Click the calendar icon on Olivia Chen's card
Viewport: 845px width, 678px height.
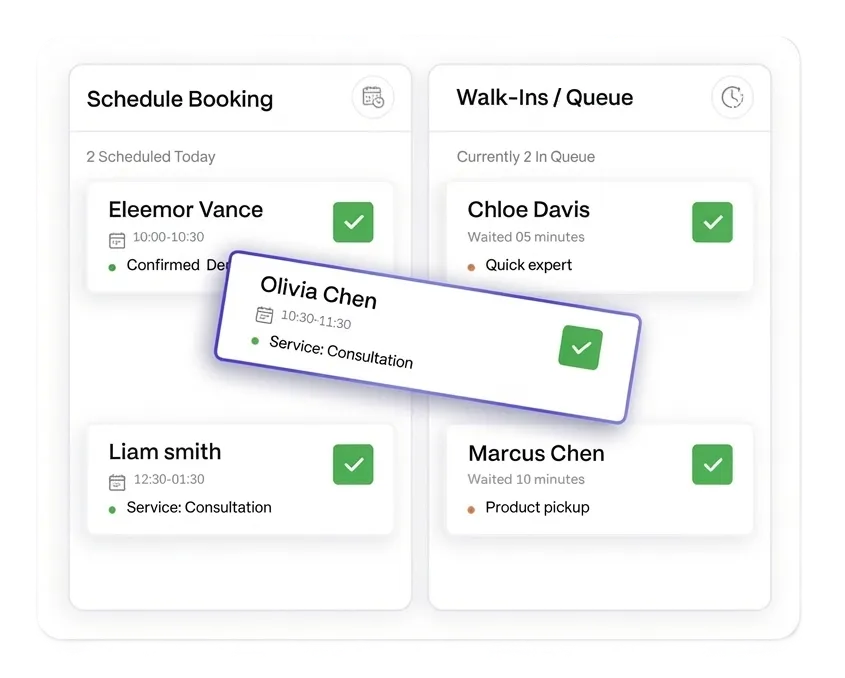(x=263, y=315)
